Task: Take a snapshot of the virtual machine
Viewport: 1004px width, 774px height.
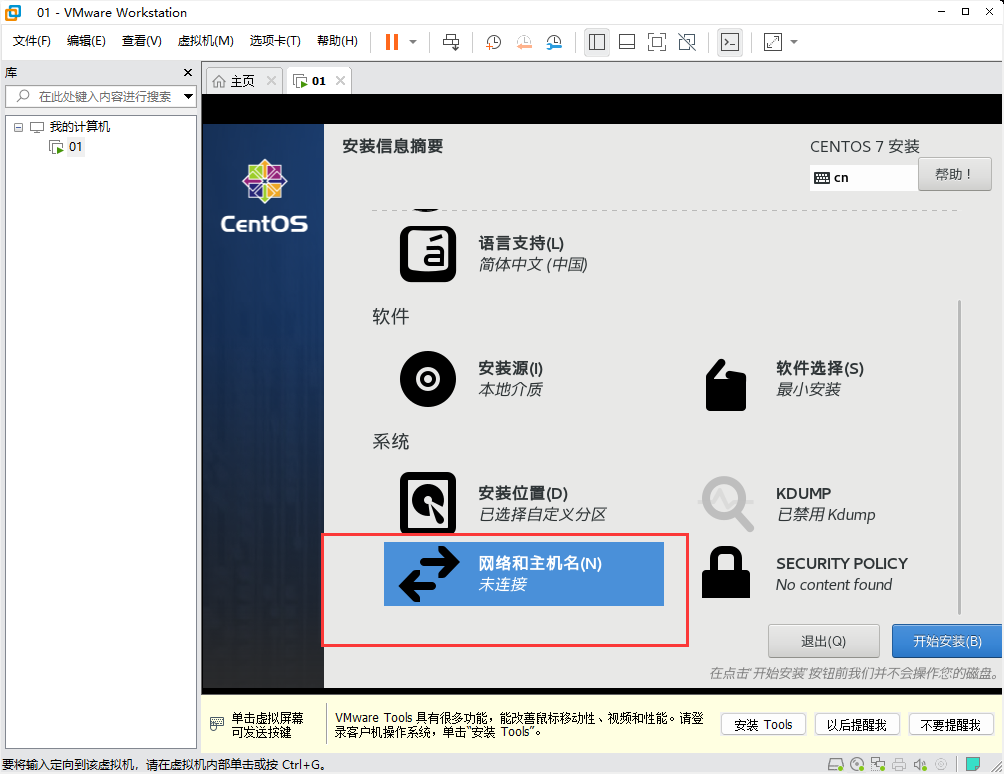Action: click(x=493, y=42)
